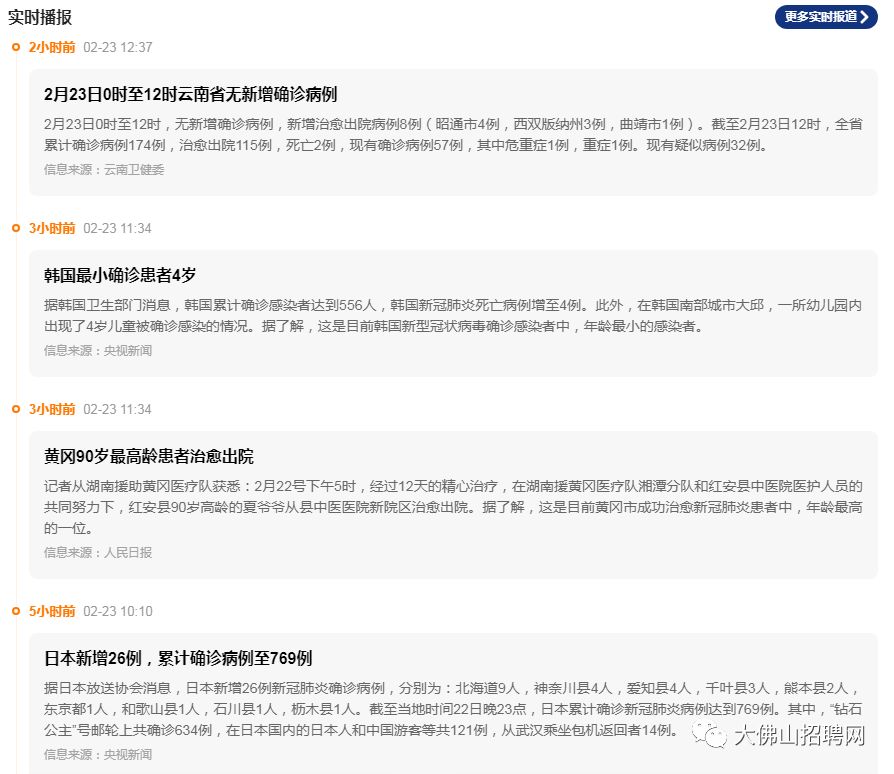Click orange timeline dot beside 2小时前
Viewport: 894px width, 774px height.
[16, 47]
